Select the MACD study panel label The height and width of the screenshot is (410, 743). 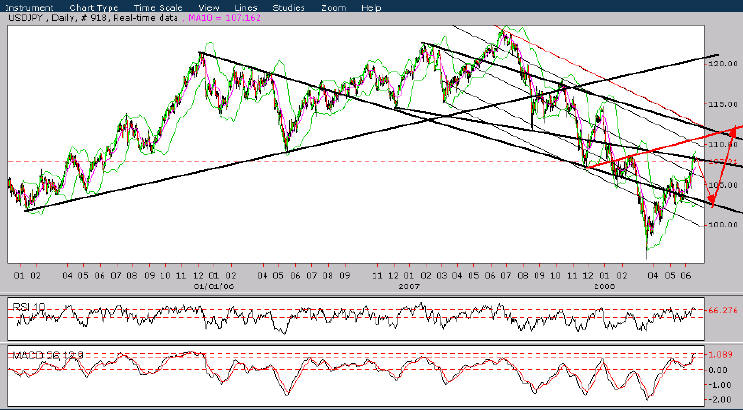tap(38, 354)
